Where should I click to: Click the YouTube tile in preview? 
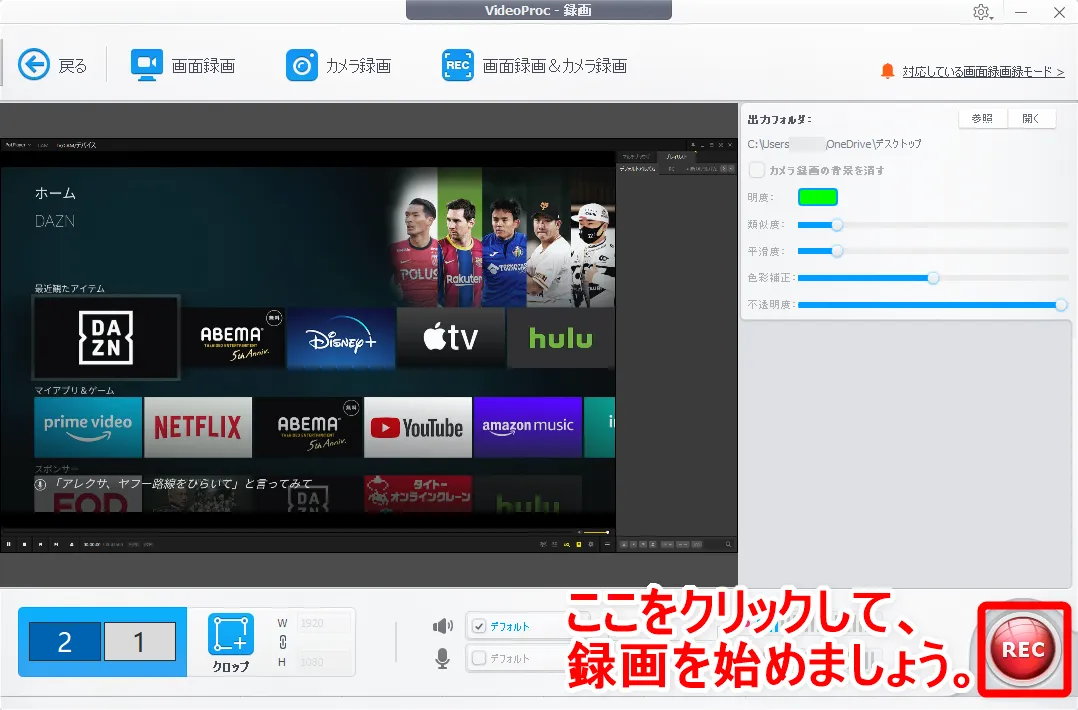click(x=418, y=427)
